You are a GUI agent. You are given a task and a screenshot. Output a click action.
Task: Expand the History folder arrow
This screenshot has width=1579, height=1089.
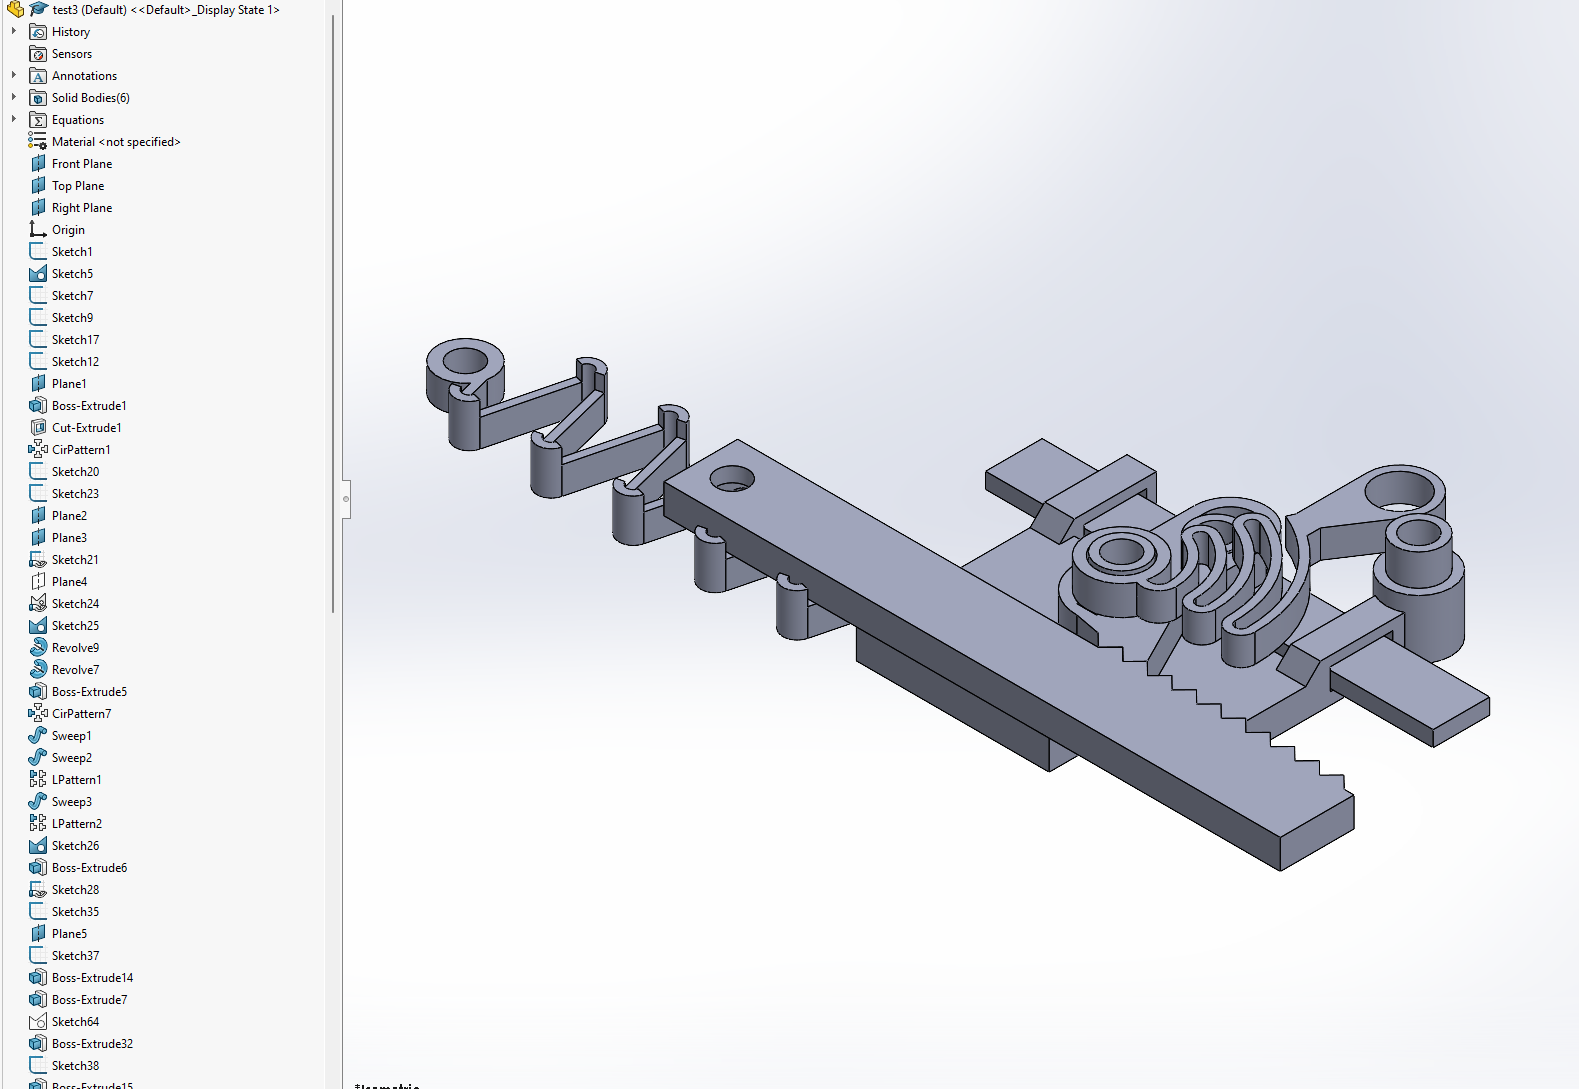(x=14, y=32)
